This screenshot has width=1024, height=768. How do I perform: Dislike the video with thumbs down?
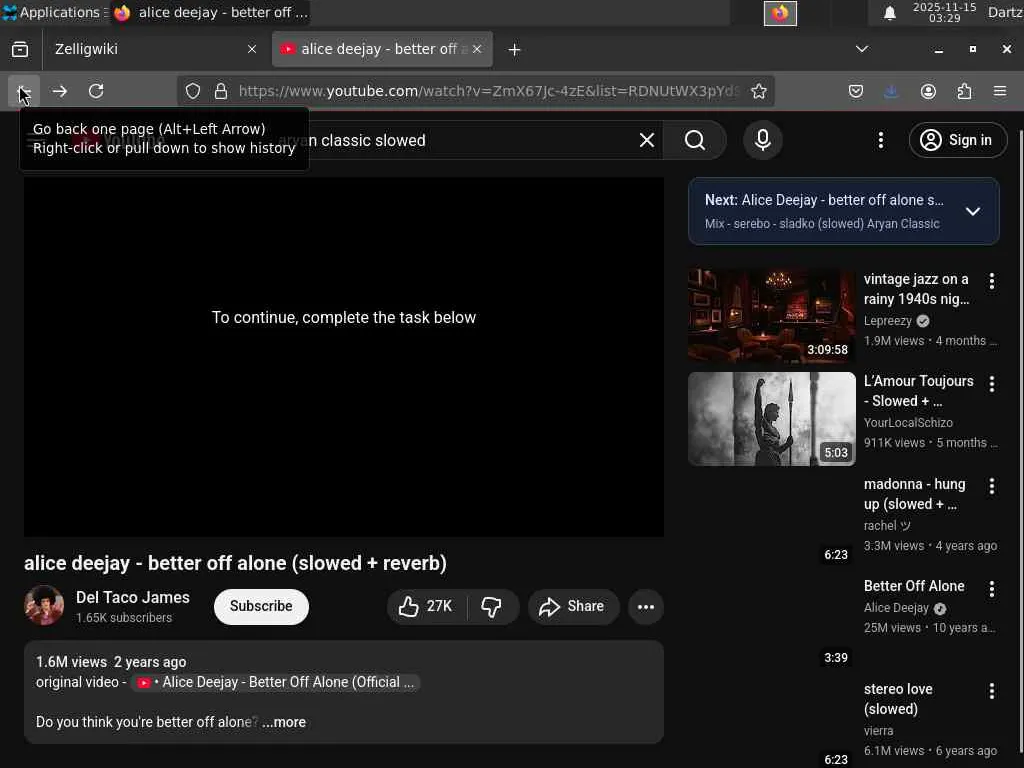coord(492,607)
